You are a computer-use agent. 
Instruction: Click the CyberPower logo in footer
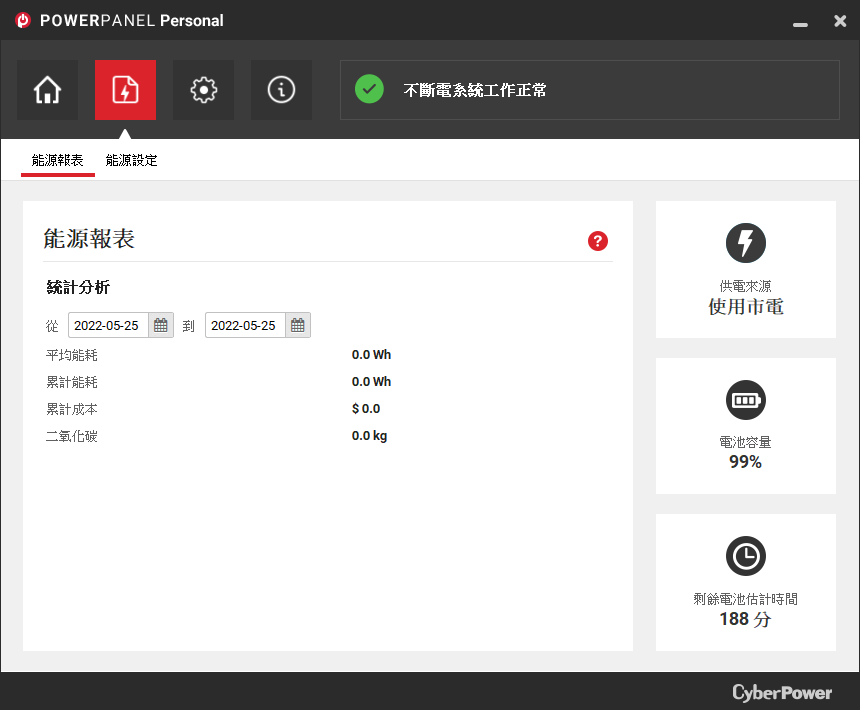(782, 692)
